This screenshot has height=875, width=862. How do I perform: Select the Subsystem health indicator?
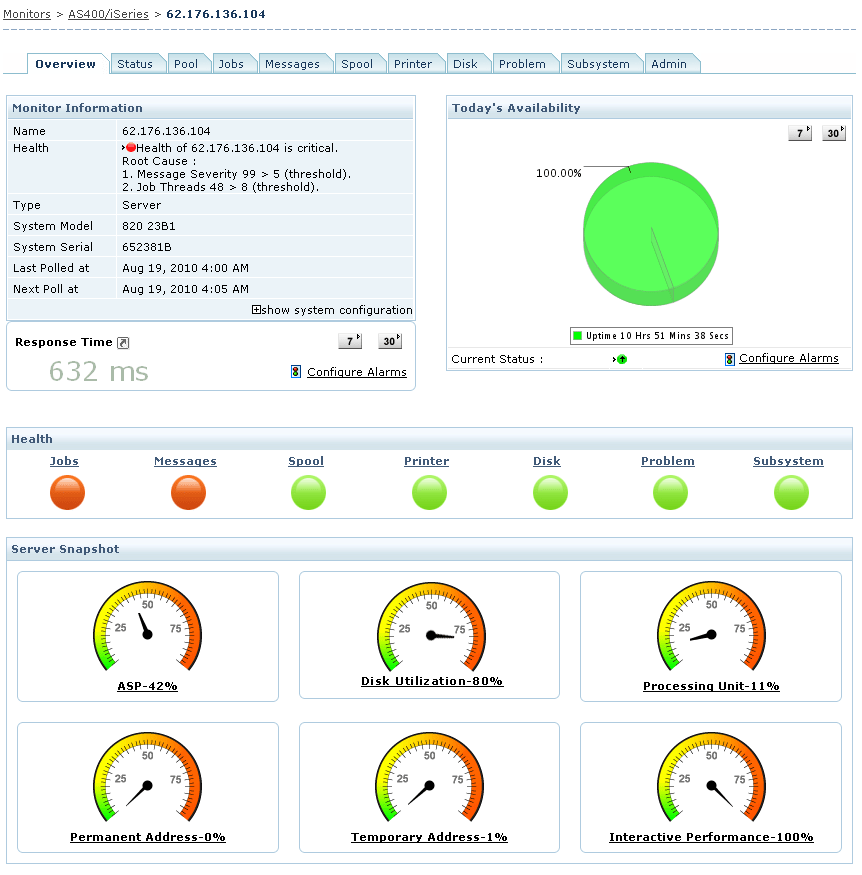tap(790, 492)
